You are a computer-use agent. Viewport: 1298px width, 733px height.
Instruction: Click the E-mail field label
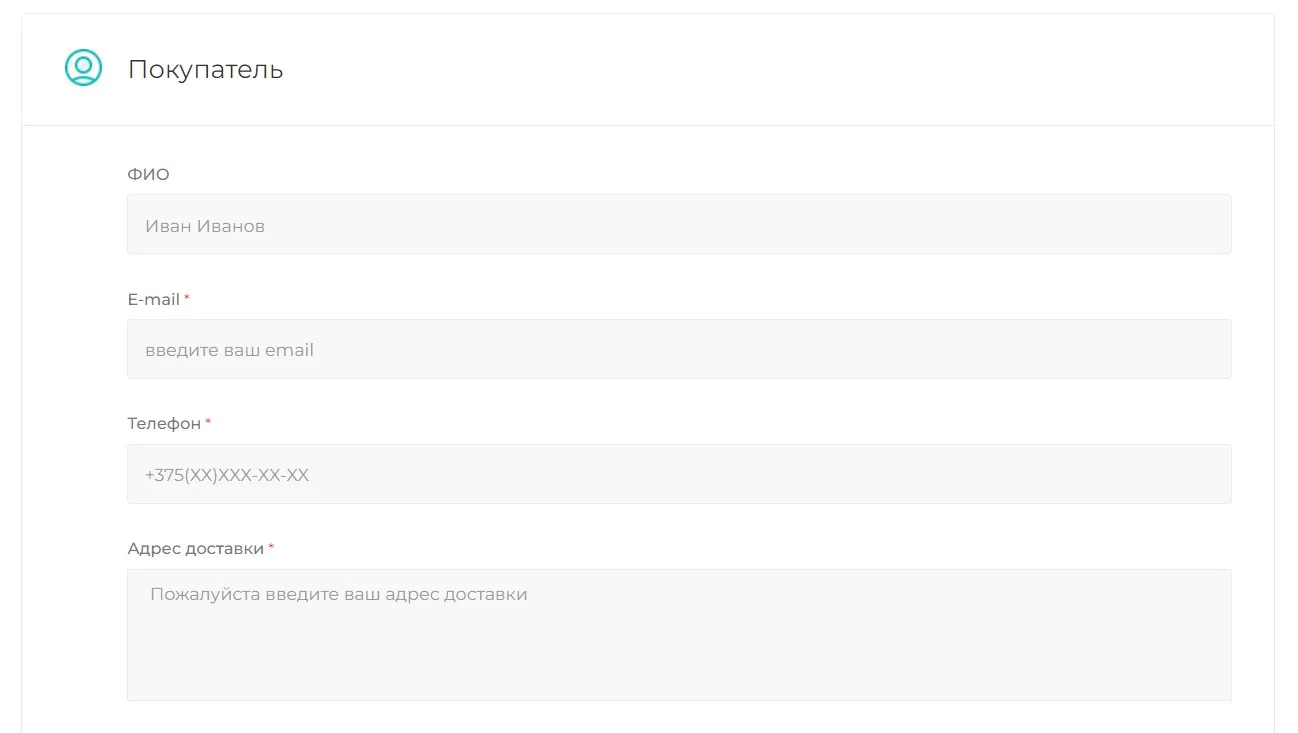pyautogui.click(x=153, y=300)
